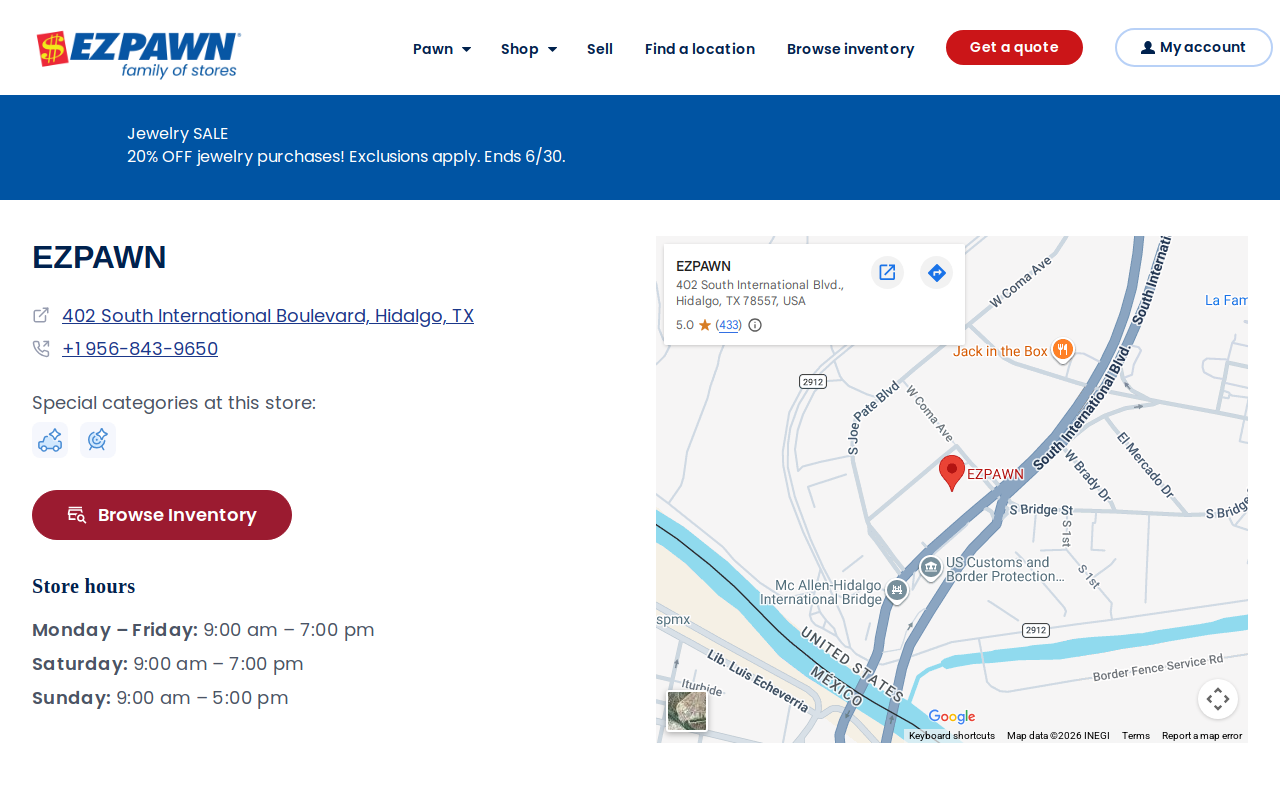Click the fullscreen map toggle icon
The width and height of the screenshot is (1280, 800).
click(x=1218, y=699)
